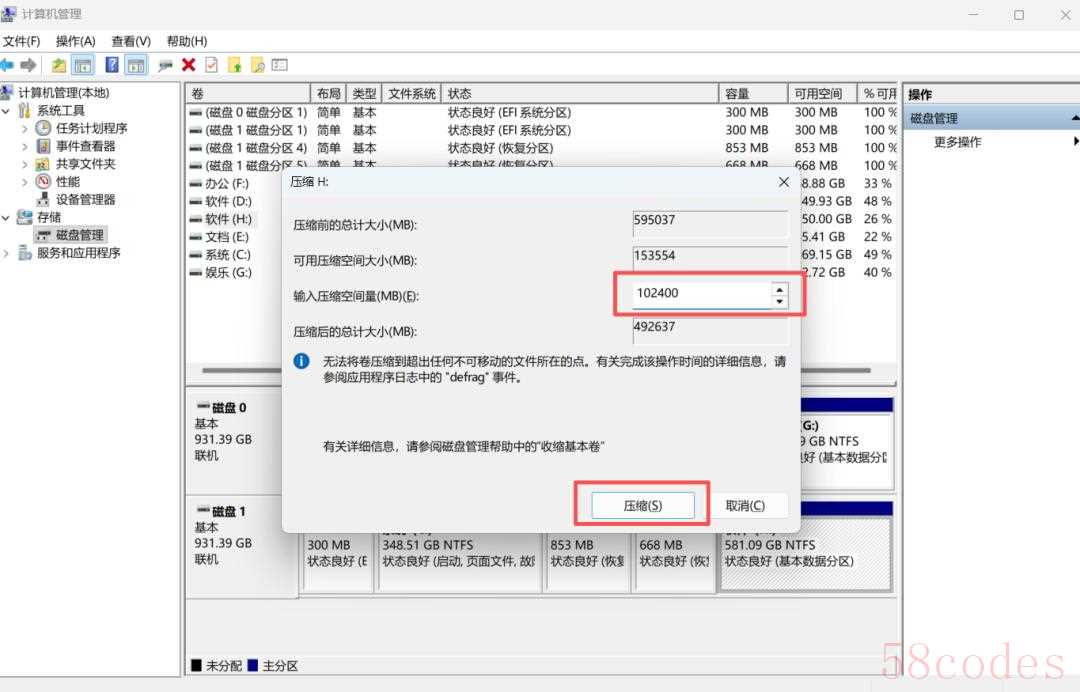Click the folder with magnifier toolbar icon

tap(257, 65)
